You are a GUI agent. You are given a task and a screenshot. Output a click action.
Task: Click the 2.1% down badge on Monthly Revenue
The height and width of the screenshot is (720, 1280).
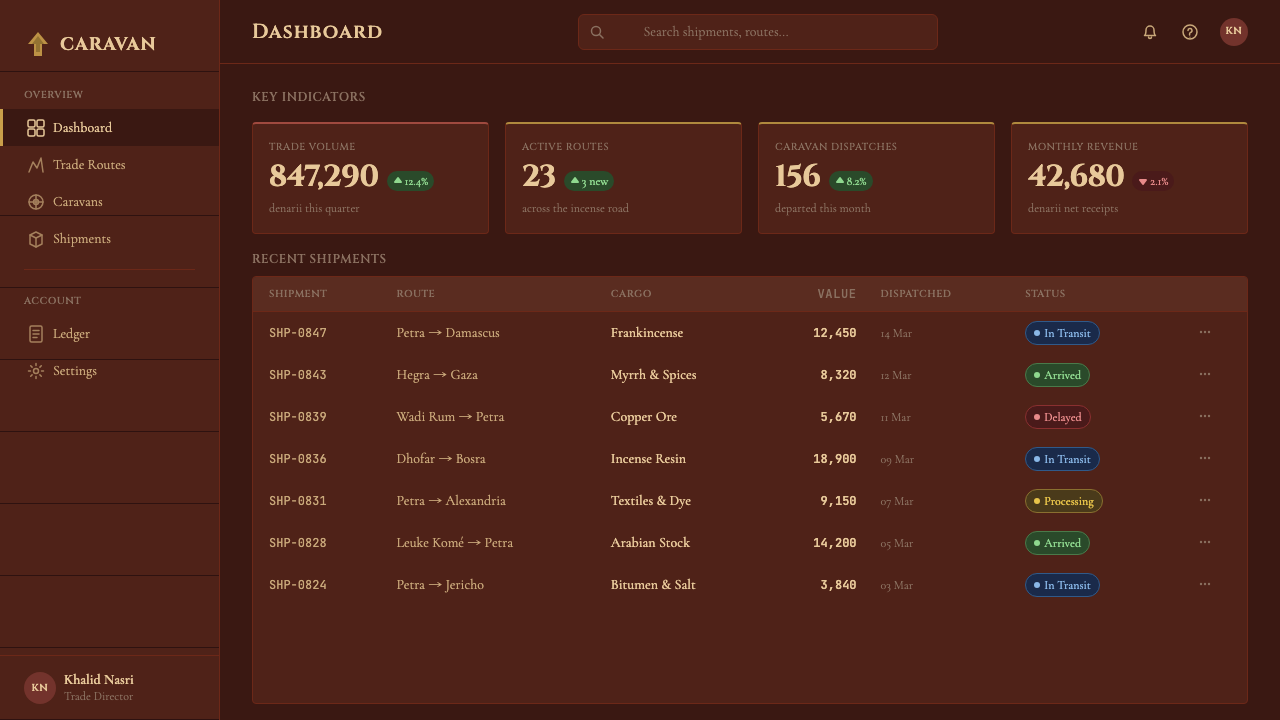1153,182
